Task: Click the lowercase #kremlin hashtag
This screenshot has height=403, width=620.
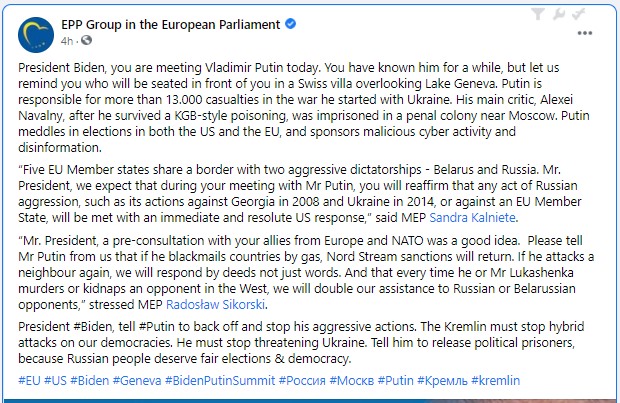Action: point(495,380)
